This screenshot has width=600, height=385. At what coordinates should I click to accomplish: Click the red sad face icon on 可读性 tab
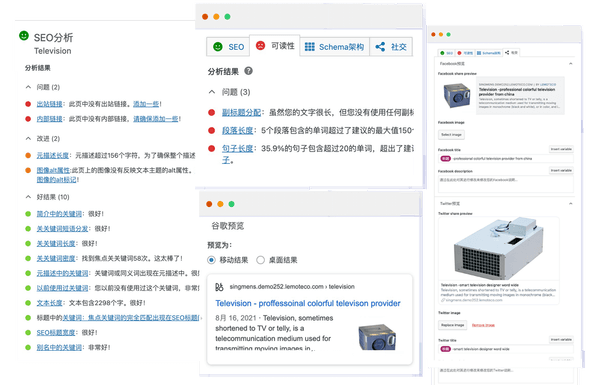pyautogui.click(x=260, y=46)
